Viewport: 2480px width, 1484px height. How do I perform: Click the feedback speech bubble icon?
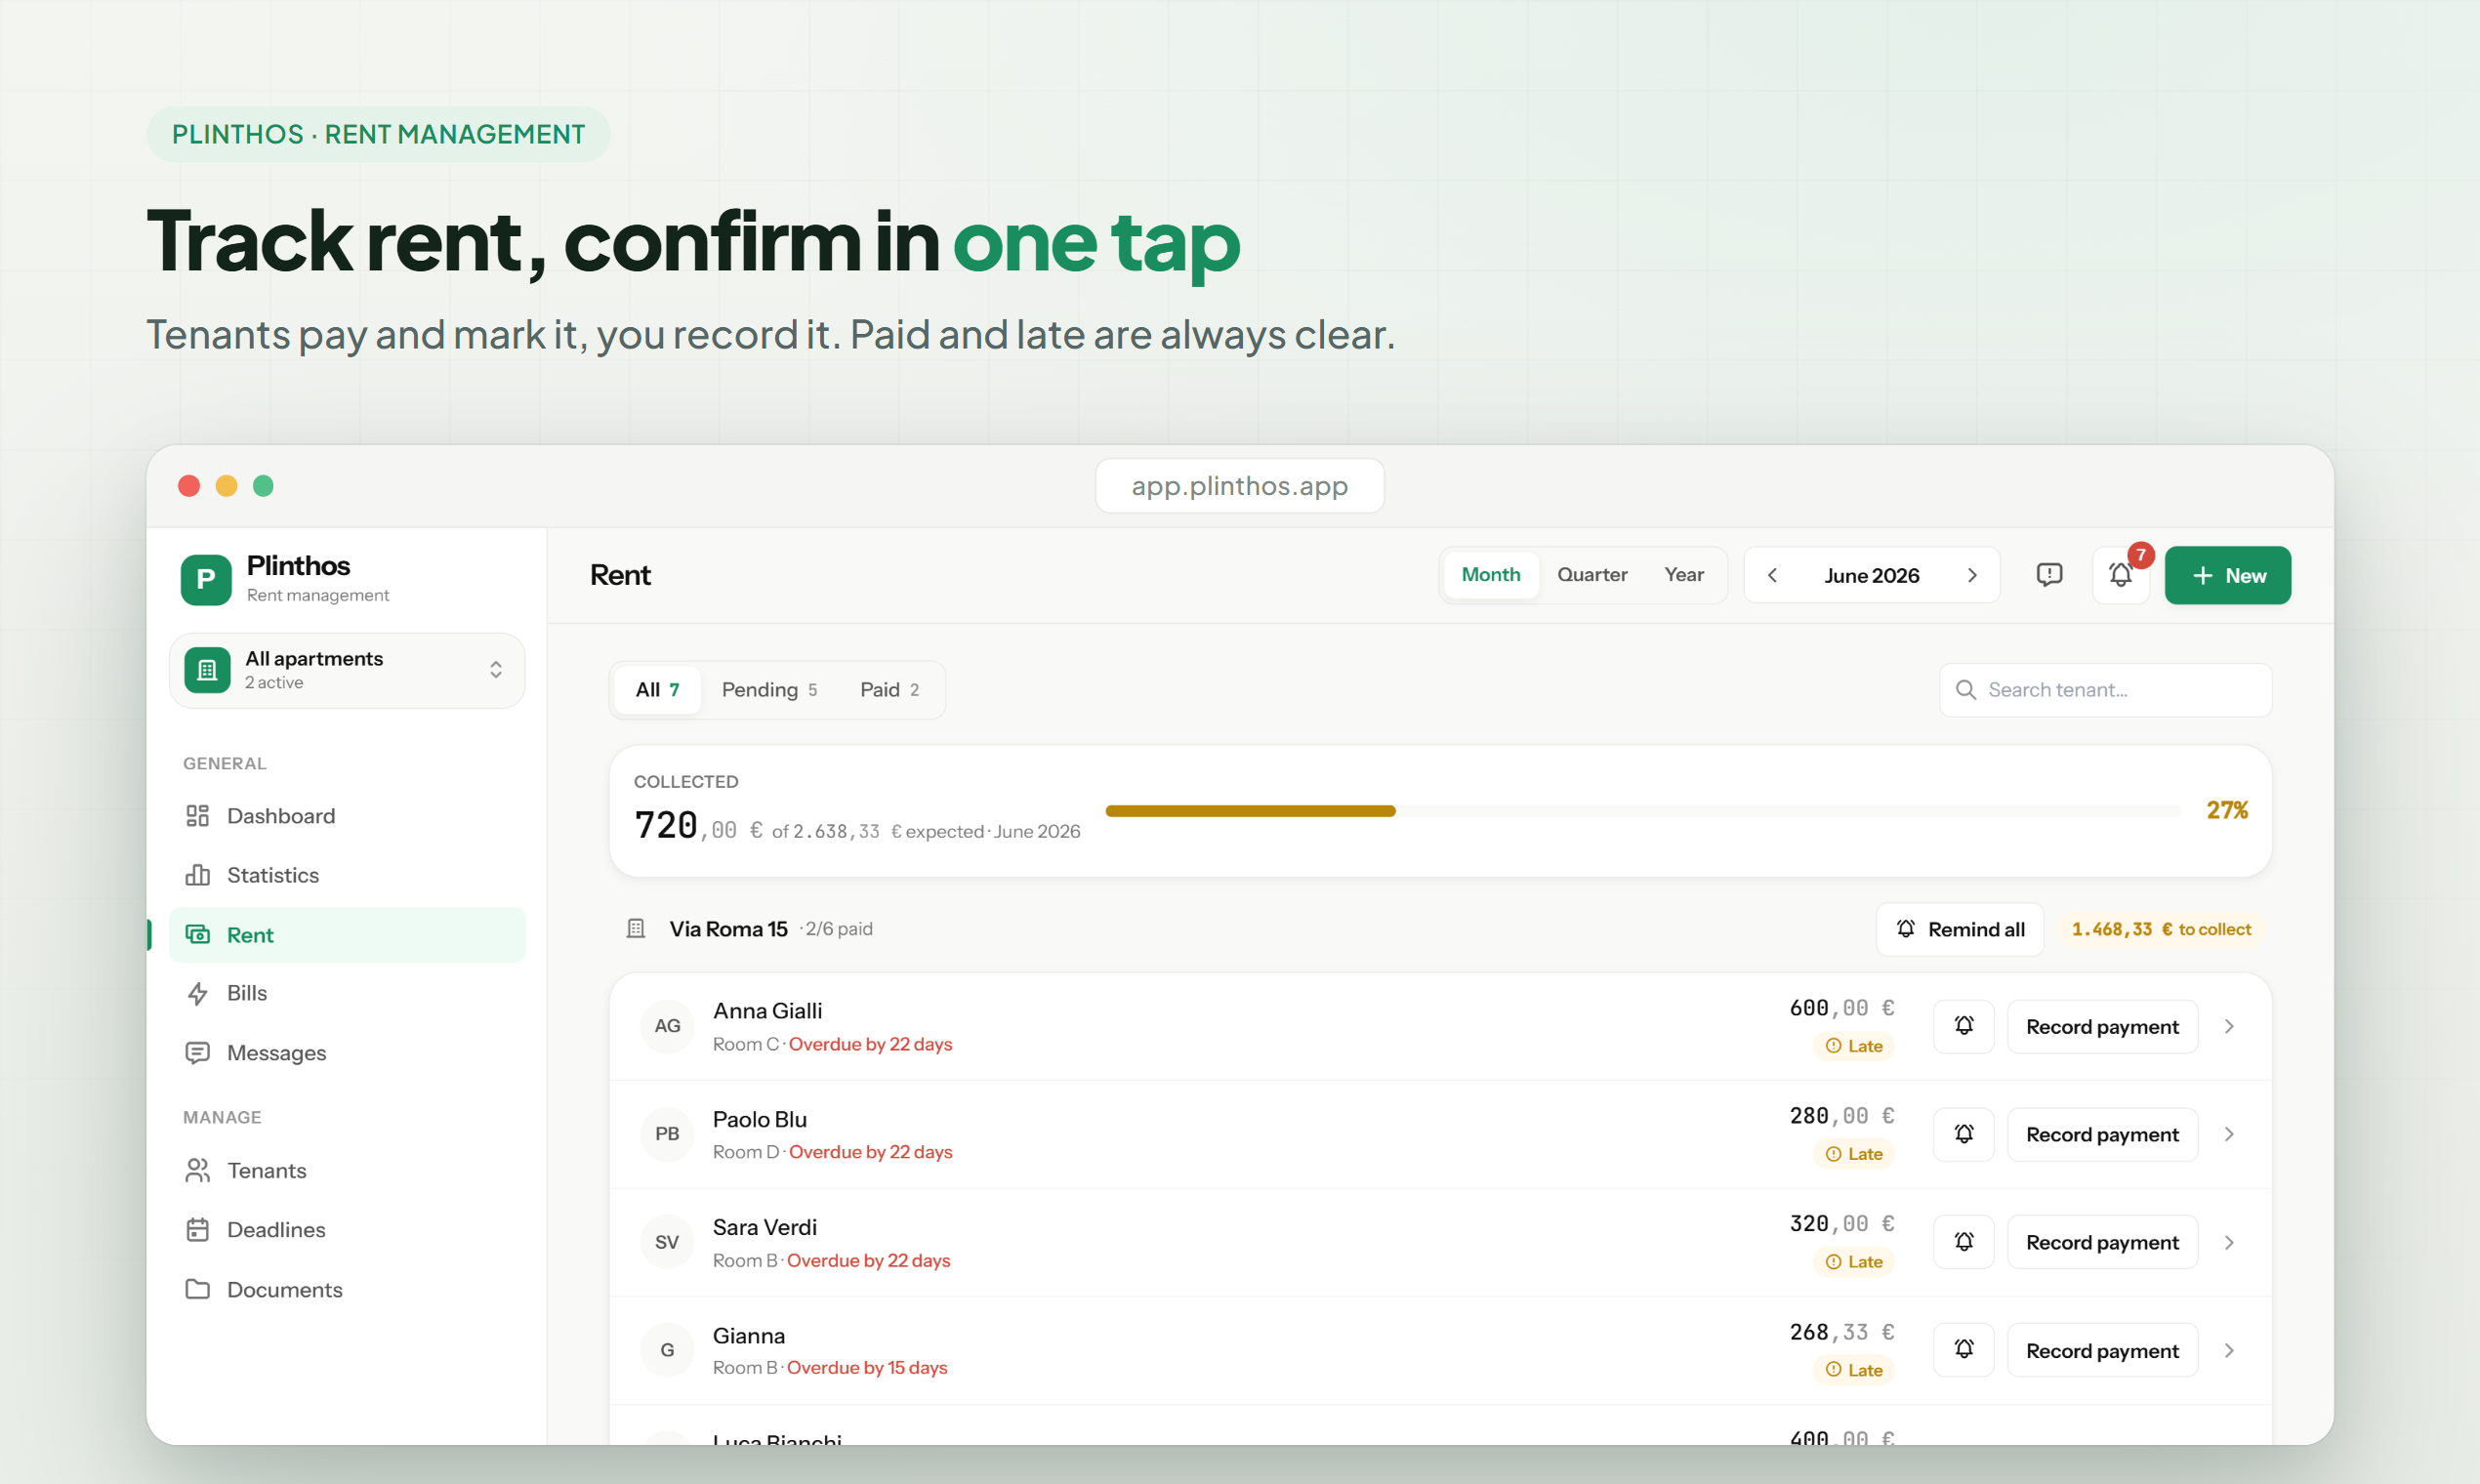coord(2049,575)
